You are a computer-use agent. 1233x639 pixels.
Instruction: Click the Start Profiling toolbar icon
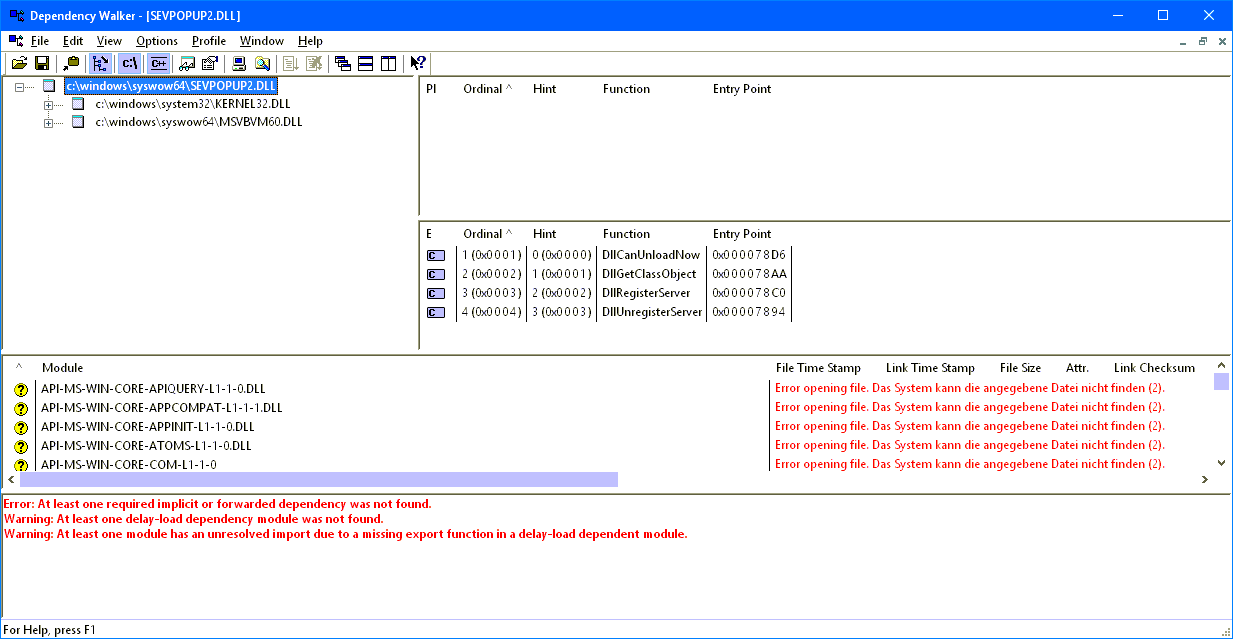coord(291,63)
